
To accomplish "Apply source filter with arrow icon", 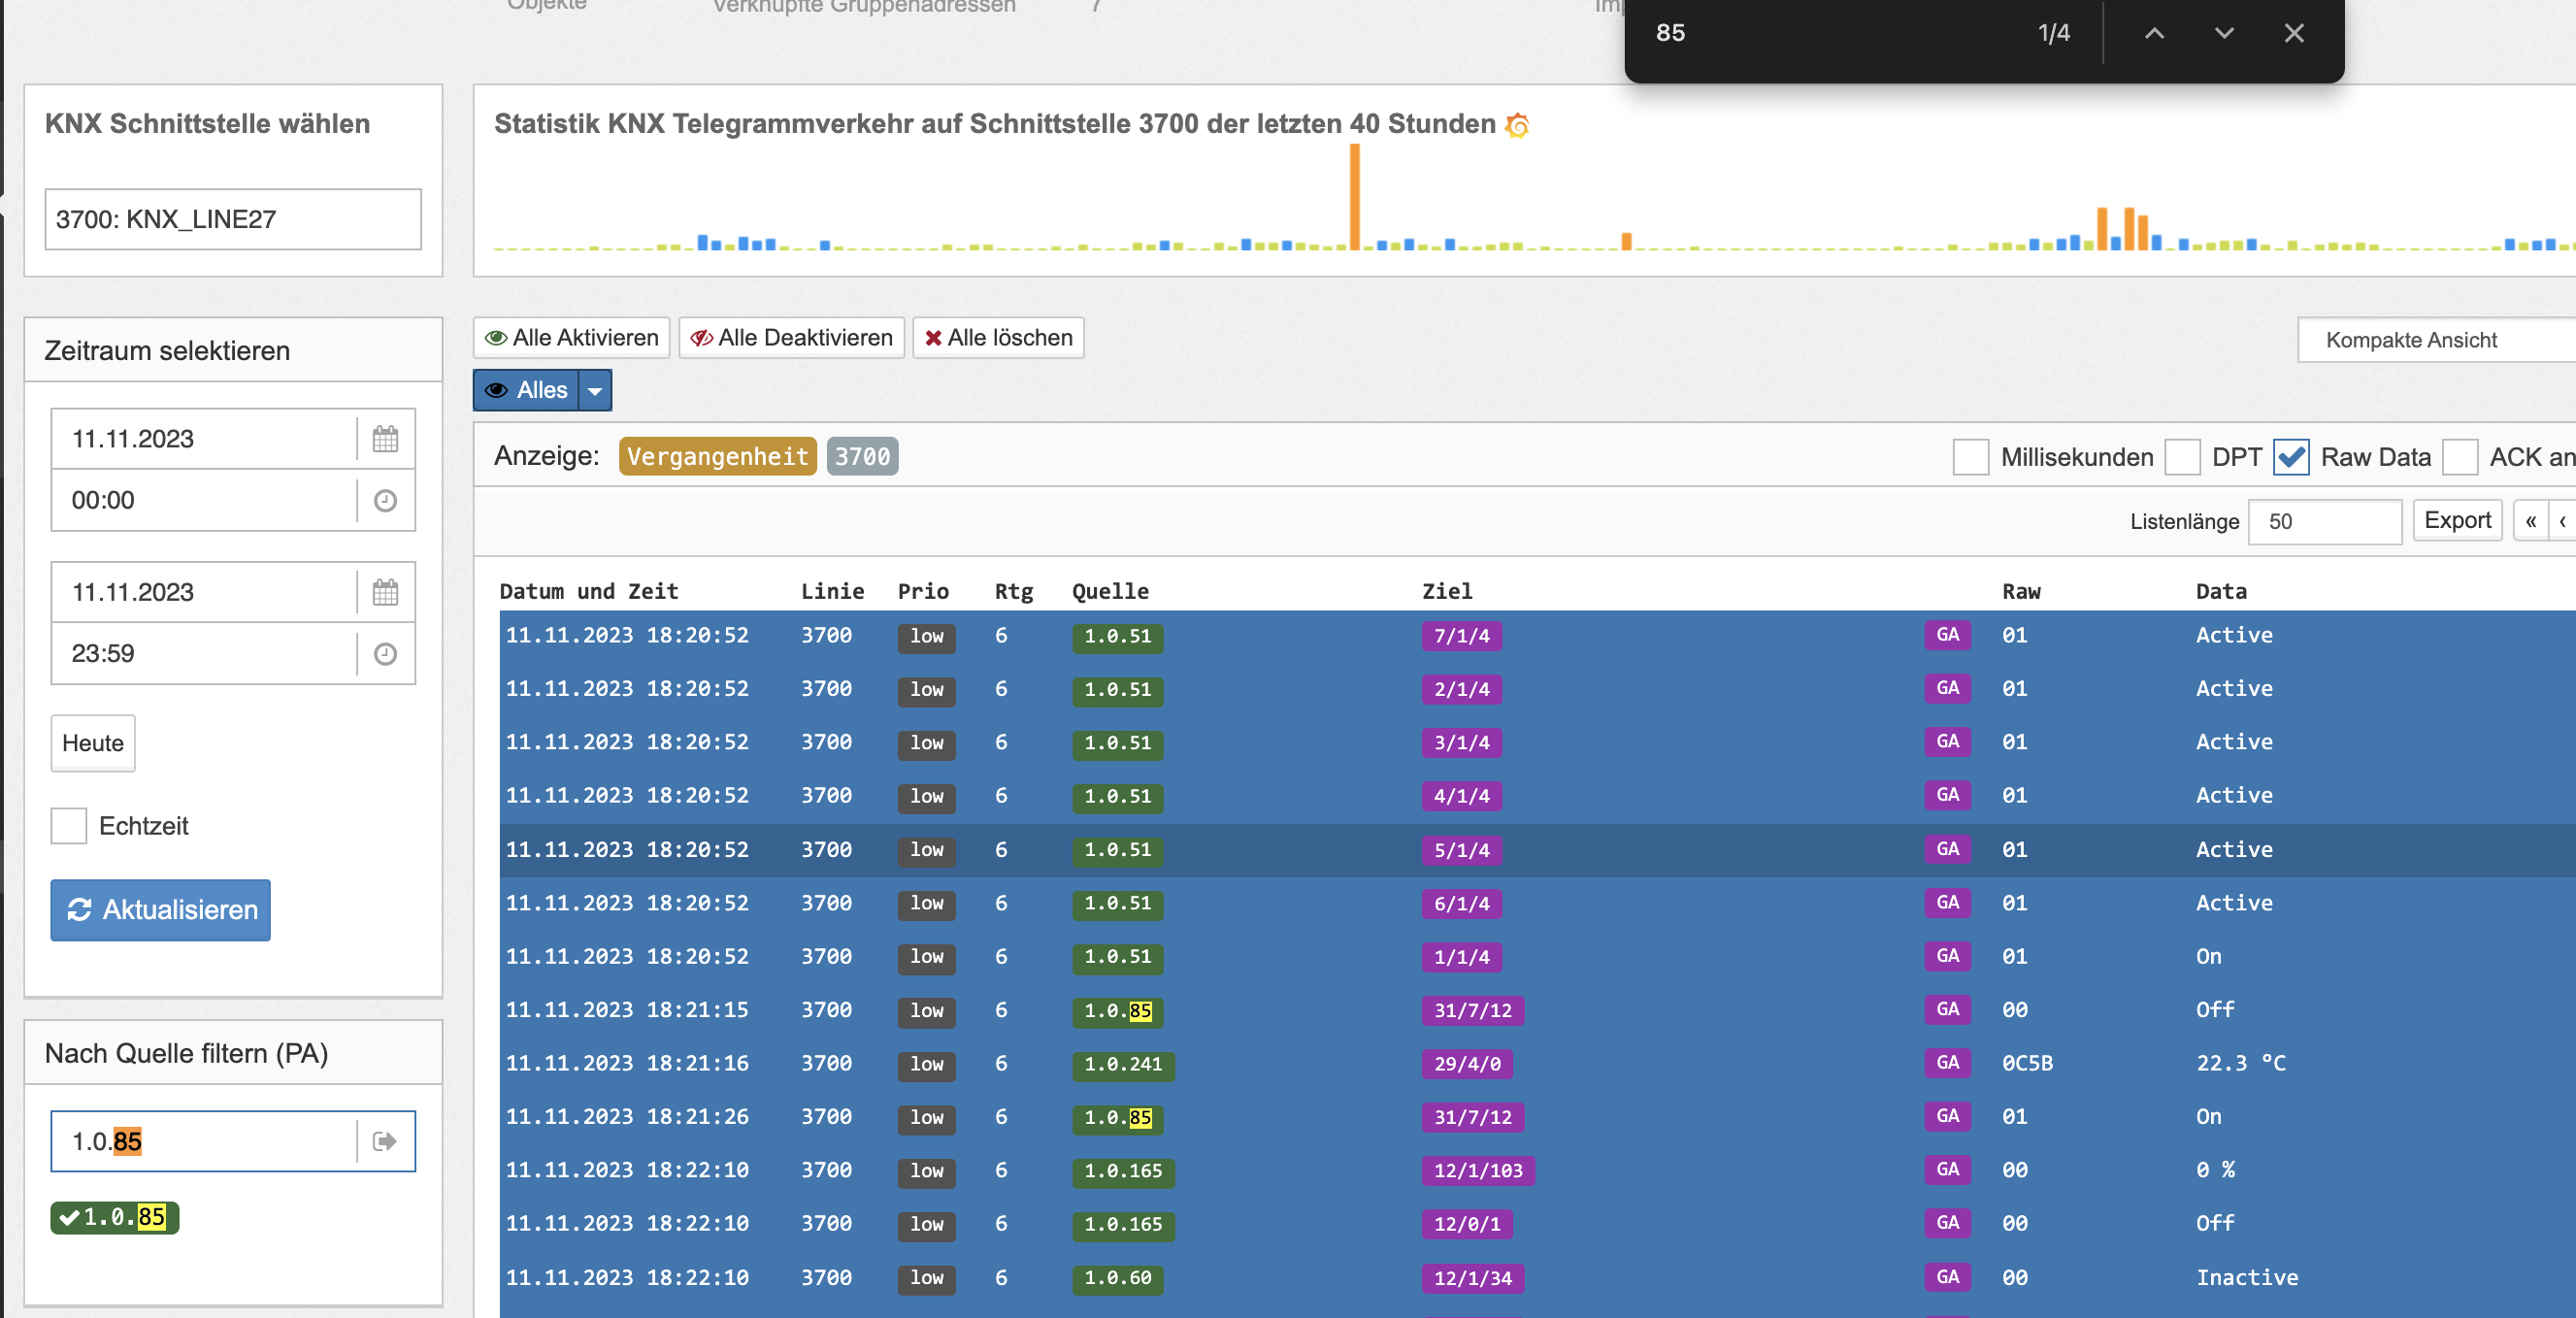I will tap(385, 1141).
